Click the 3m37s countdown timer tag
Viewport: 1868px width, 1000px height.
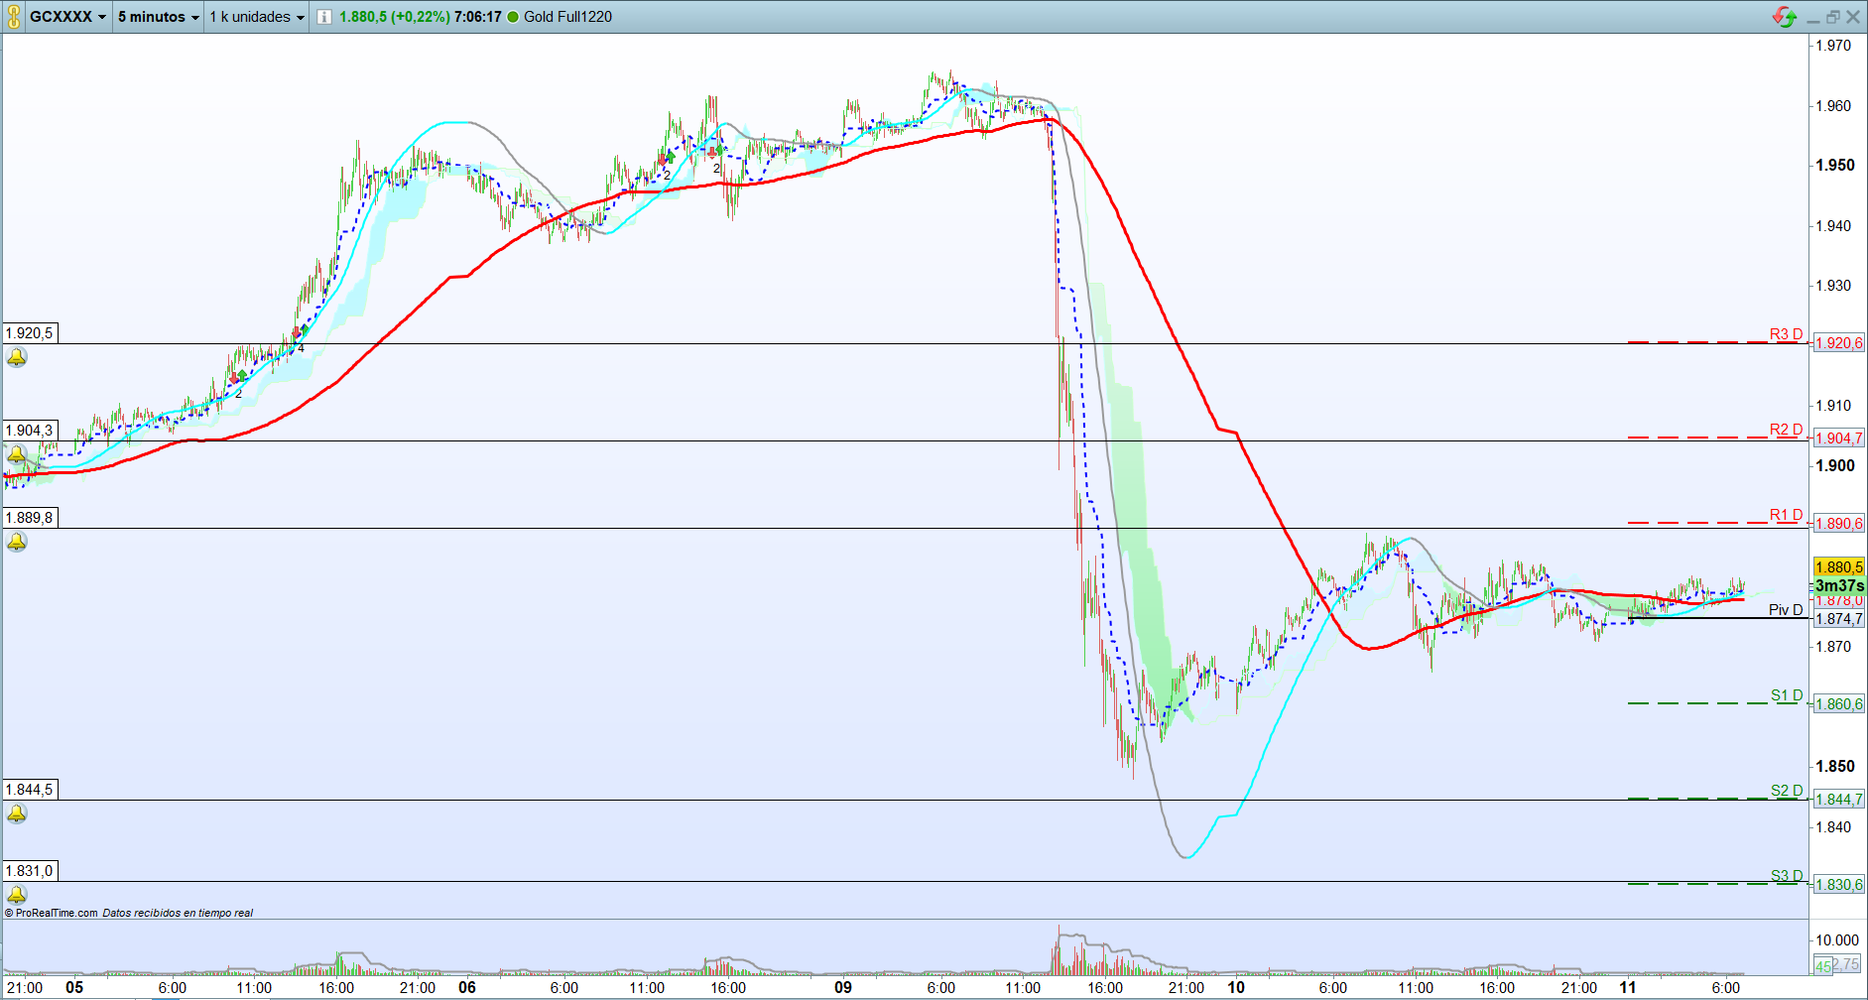[1839, 585]
